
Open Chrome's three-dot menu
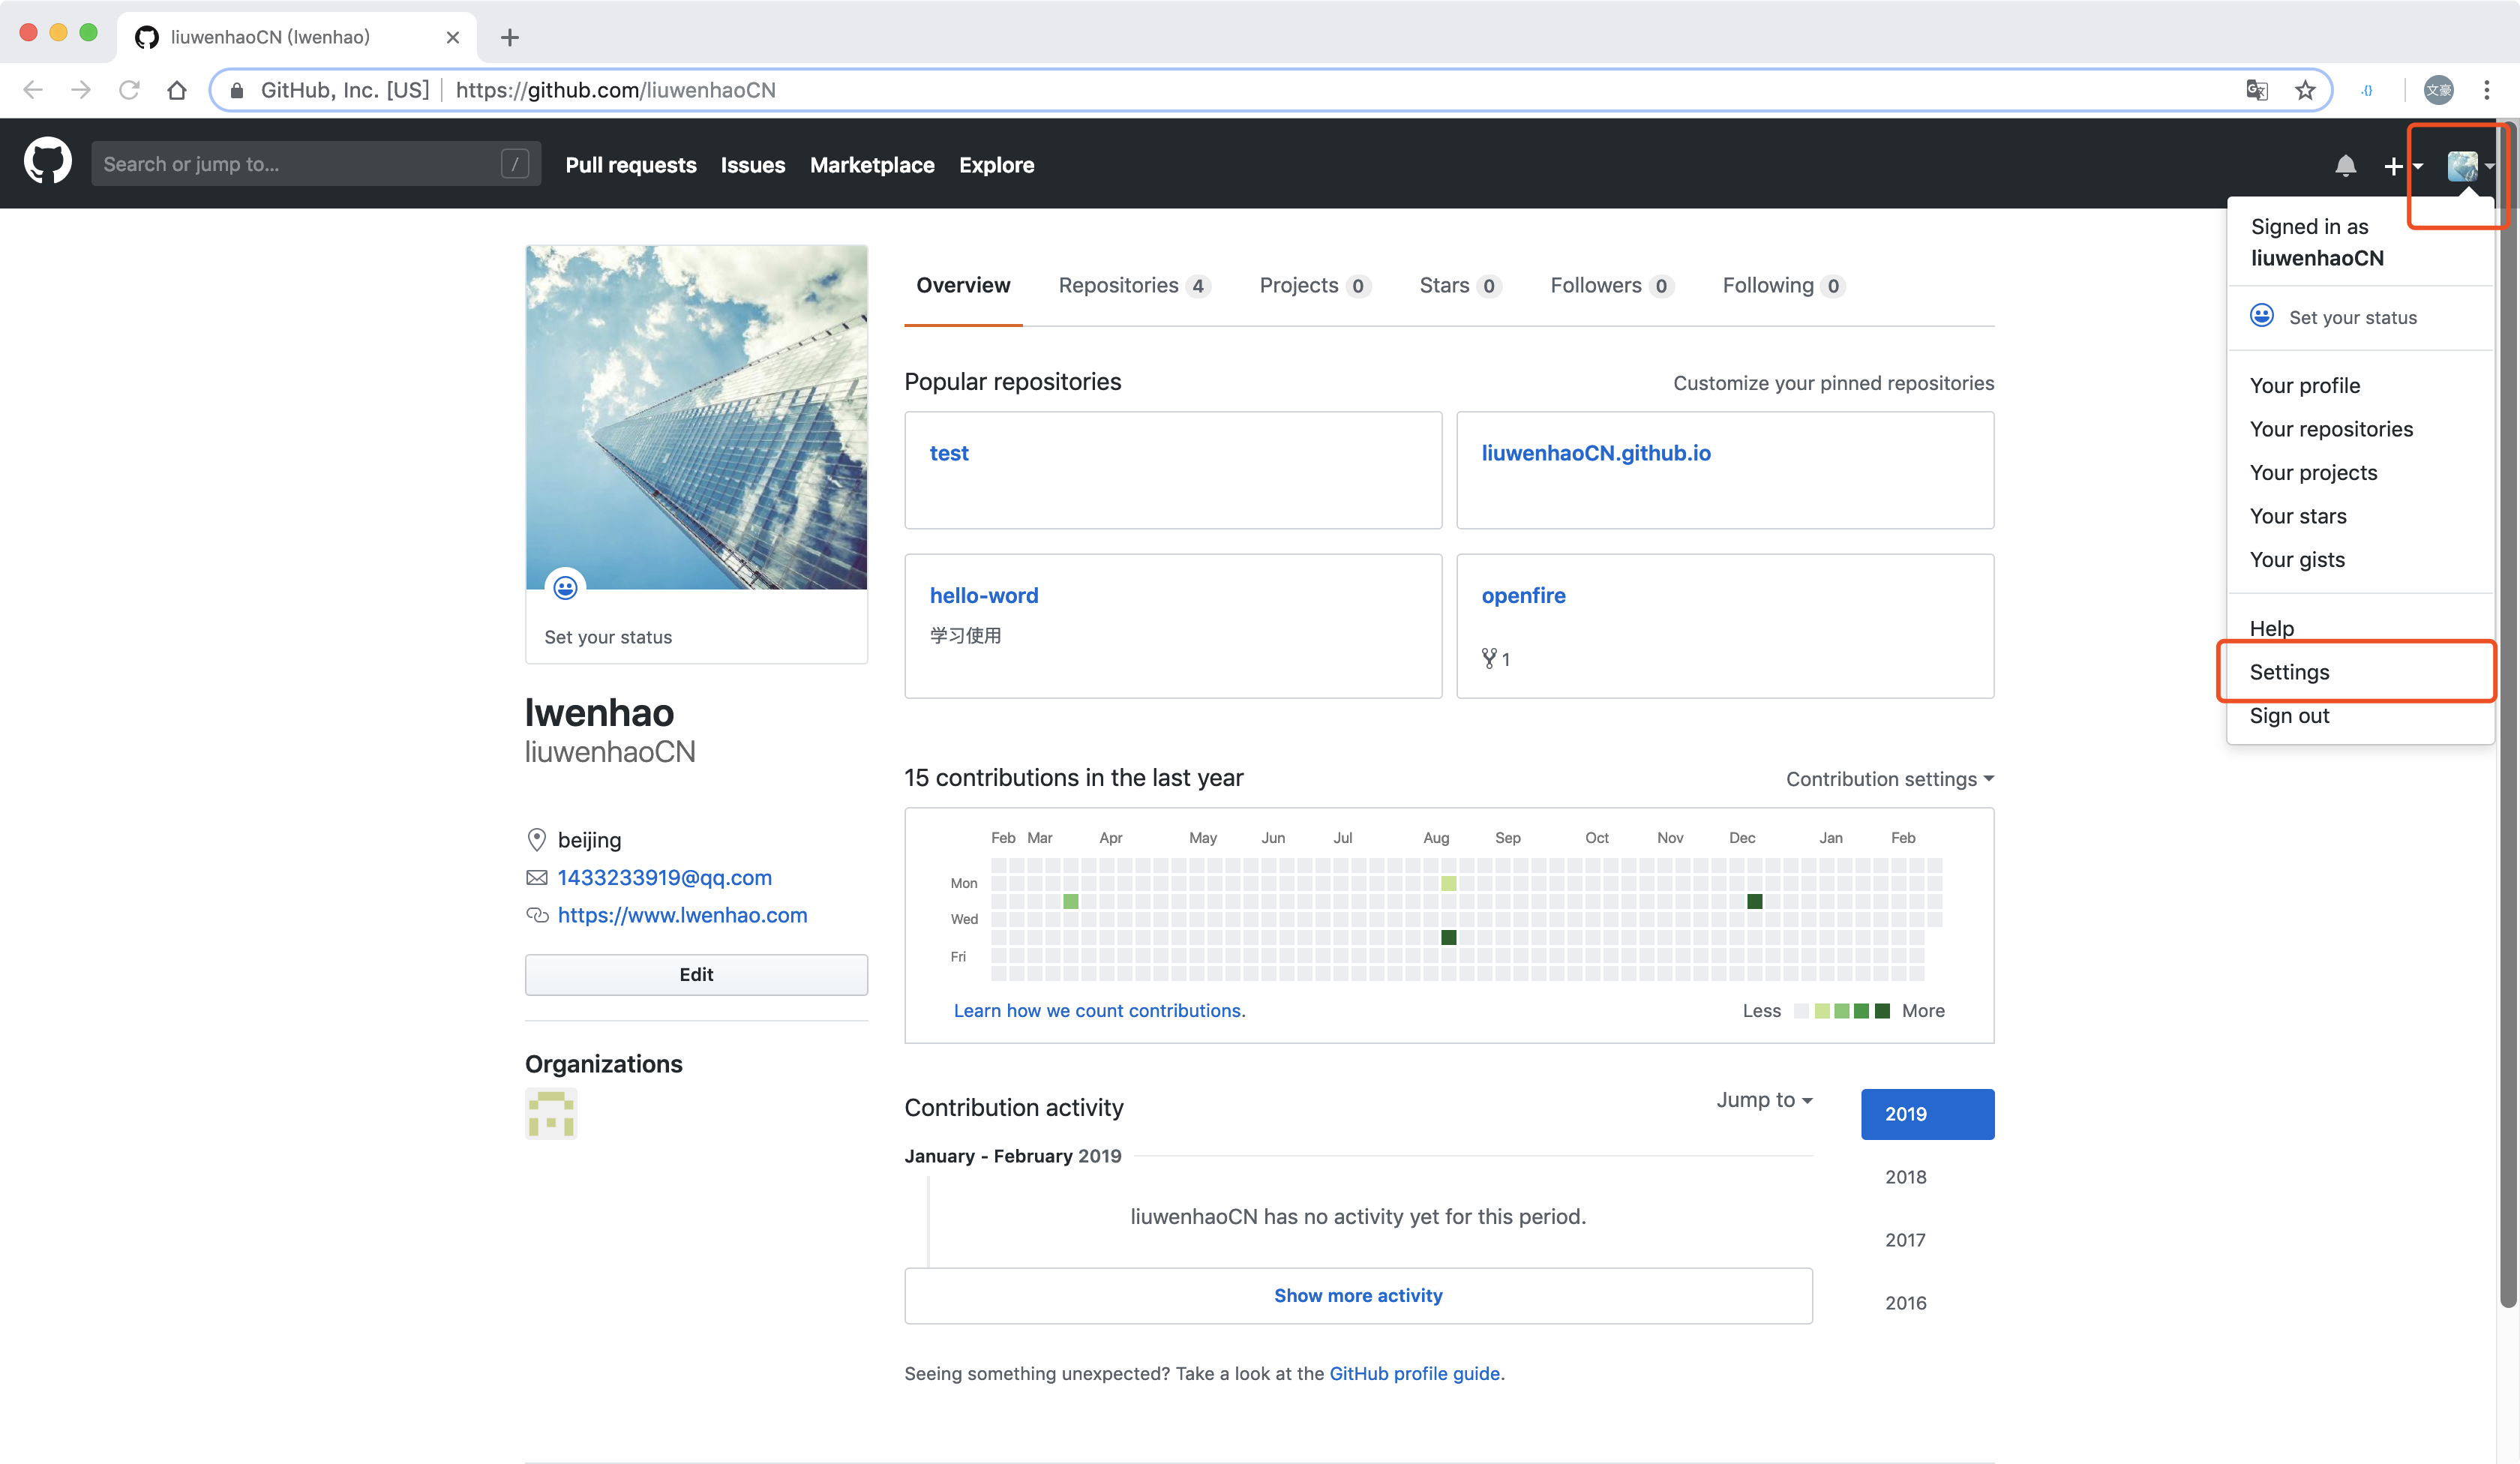(x=2487, y=90)
